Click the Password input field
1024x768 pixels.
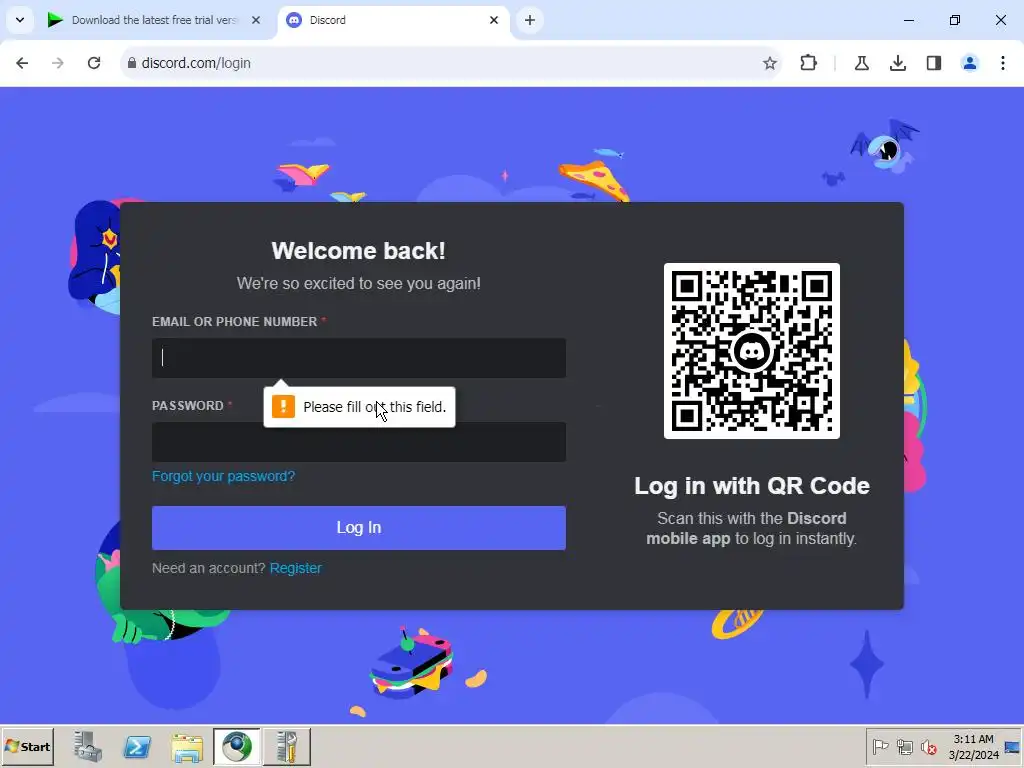(x=359, y=442)
